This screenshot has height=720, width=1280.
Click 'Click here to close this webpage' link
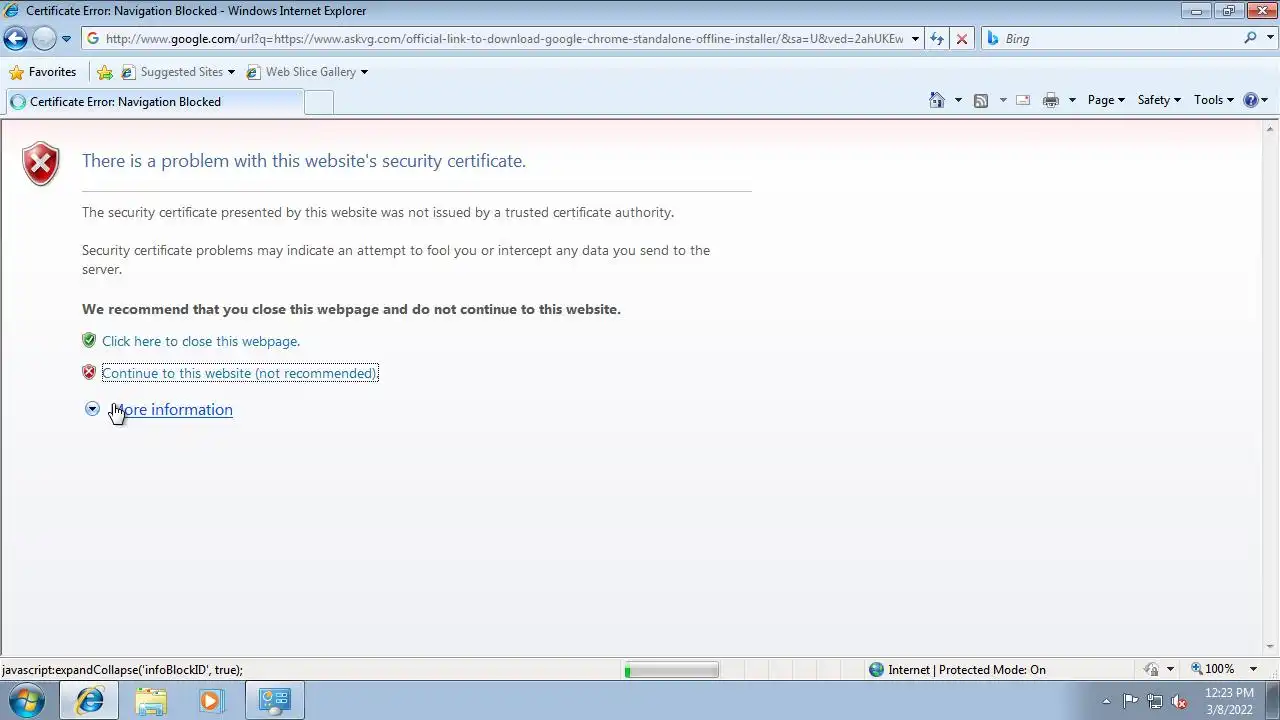(201, 341)
